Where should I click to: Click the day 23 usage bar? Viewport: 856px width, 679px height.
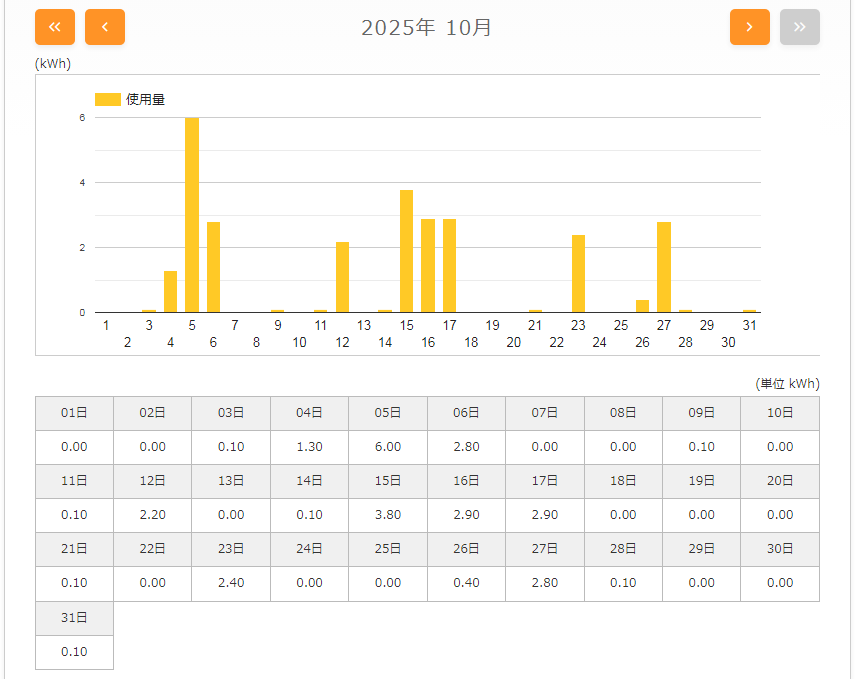pos(578,274)
